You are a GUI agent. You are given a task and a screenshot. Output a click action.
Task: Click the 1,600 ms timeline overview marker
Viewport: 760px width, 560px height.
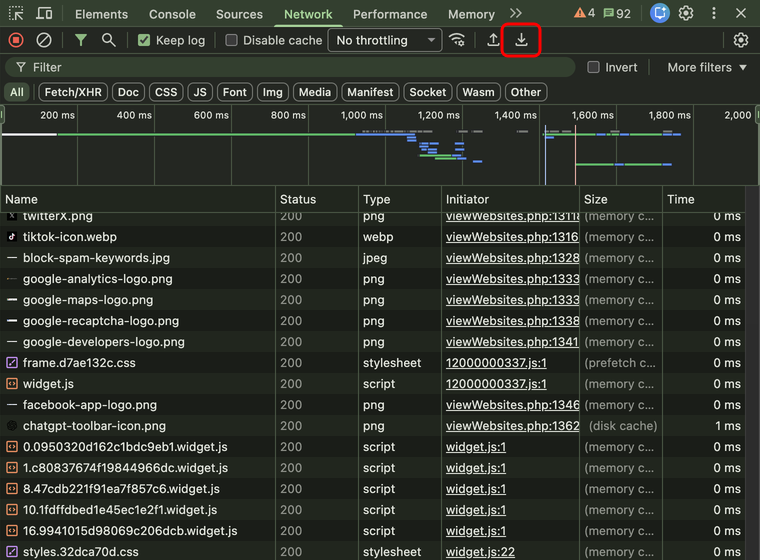click(592, 115)
